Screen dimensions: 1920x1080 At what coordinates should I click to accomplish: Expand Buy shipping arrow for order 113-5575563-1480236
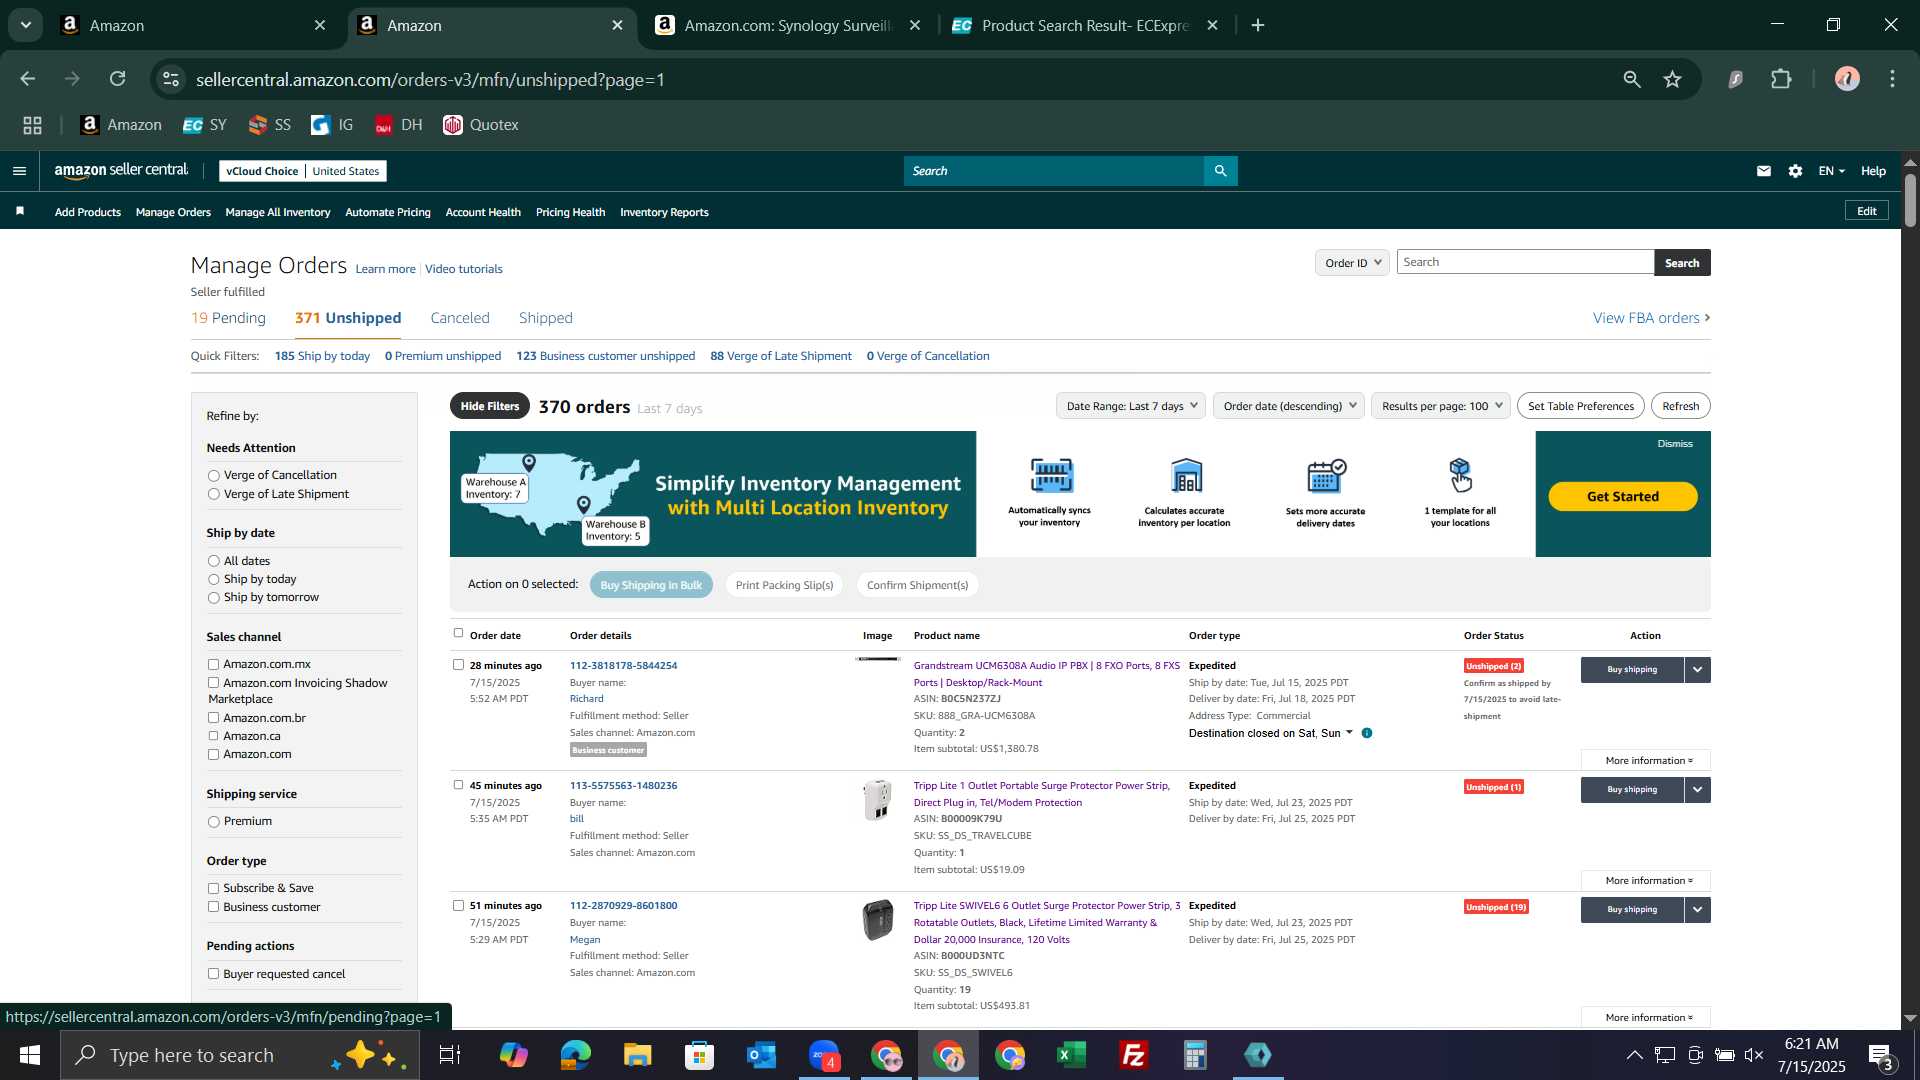(x=1698, y=790)
